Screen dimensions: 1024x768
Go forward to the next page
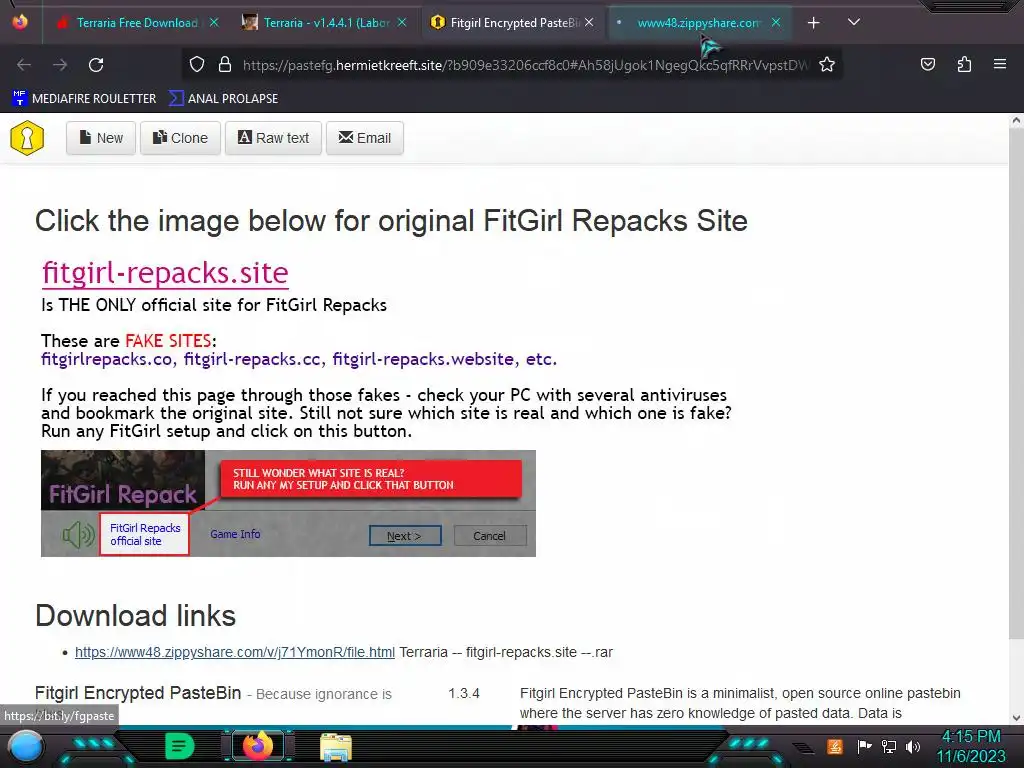click(60, 65)
